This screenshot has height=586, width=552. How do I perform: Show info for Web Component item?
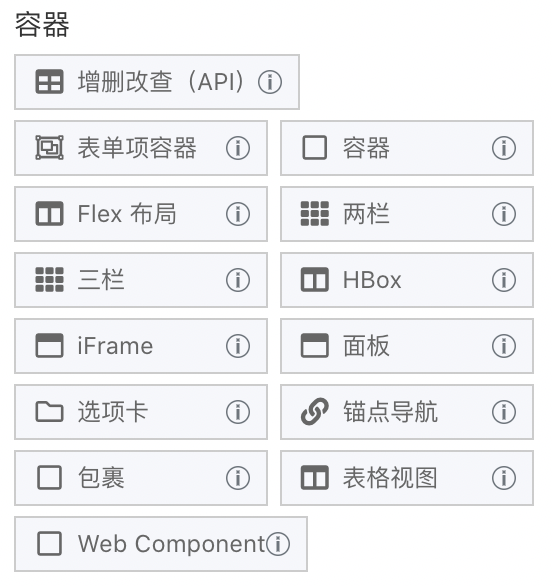[x=278, y=544]
